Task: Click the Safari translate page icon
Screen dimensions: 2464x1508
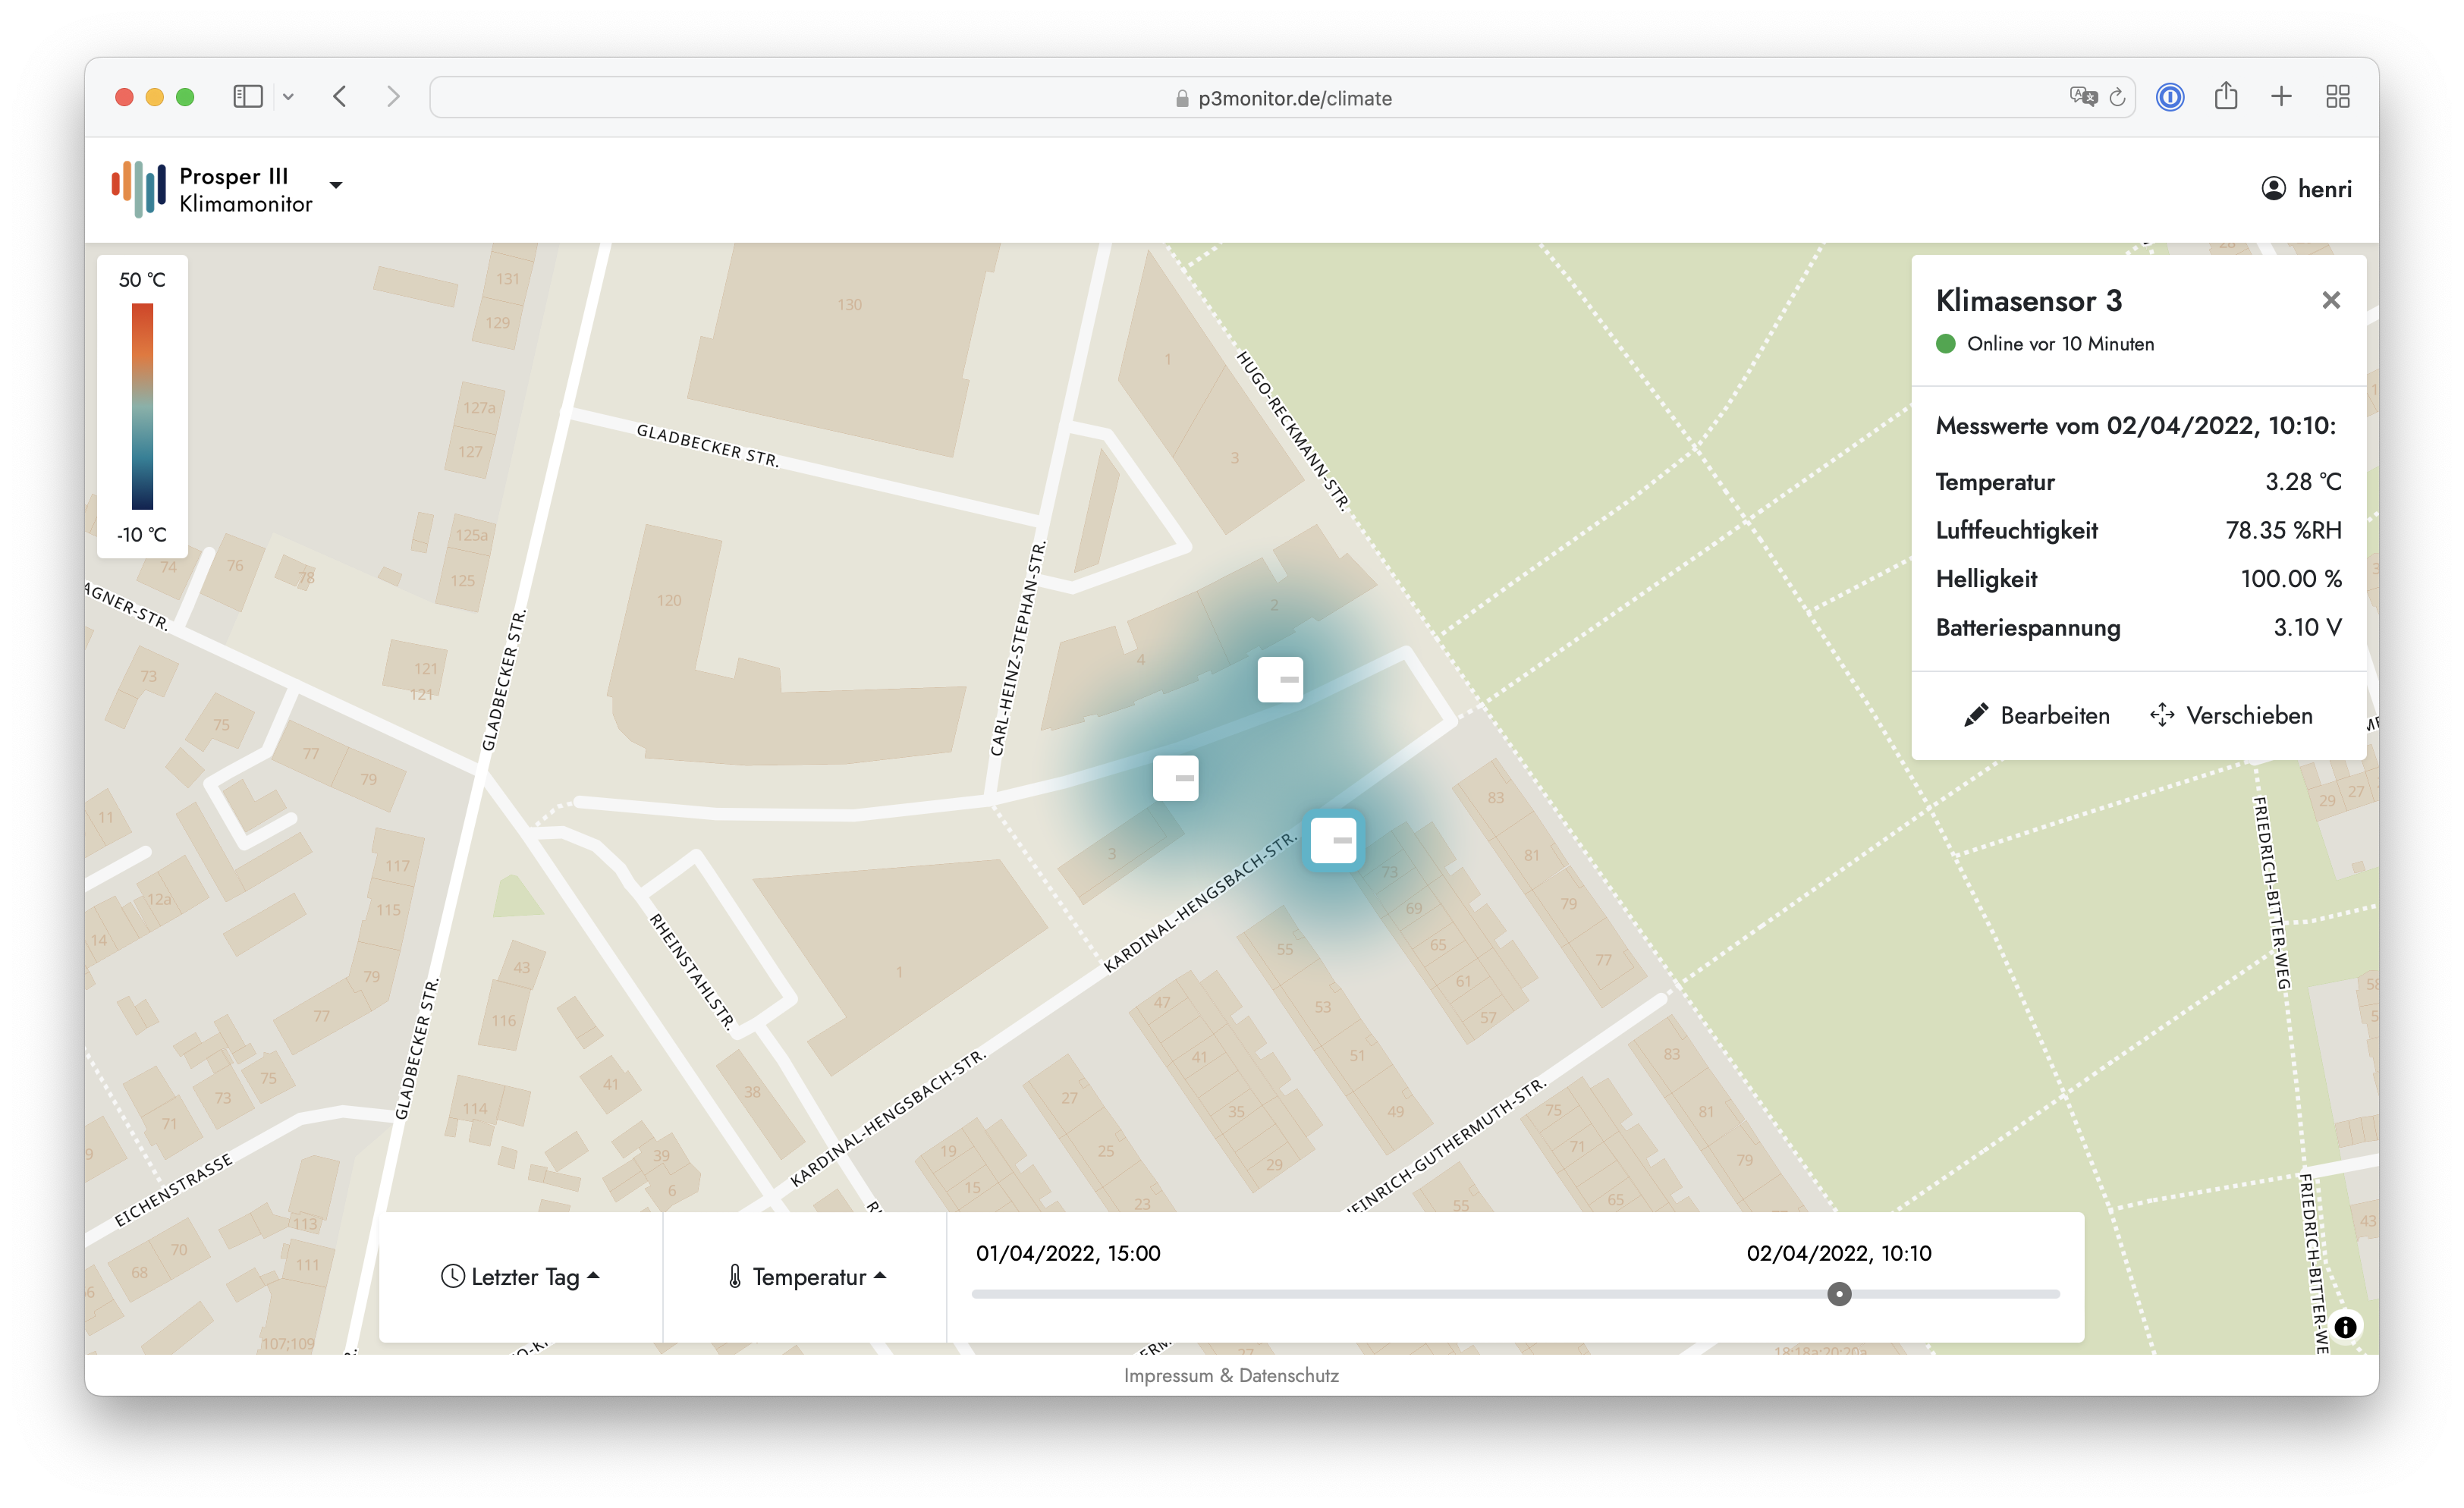Action: point(2083,97)
